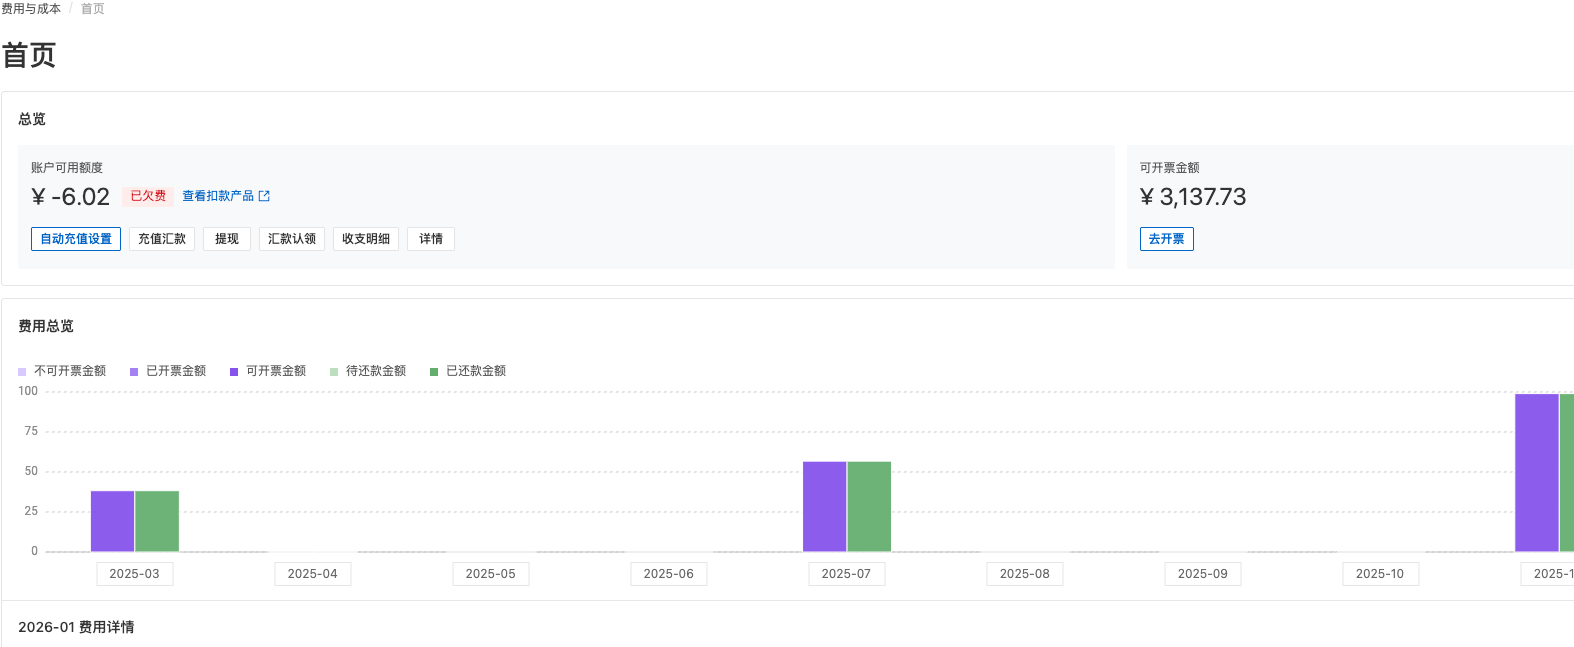Toggle 已还款金额 legend series

(468, 371)
